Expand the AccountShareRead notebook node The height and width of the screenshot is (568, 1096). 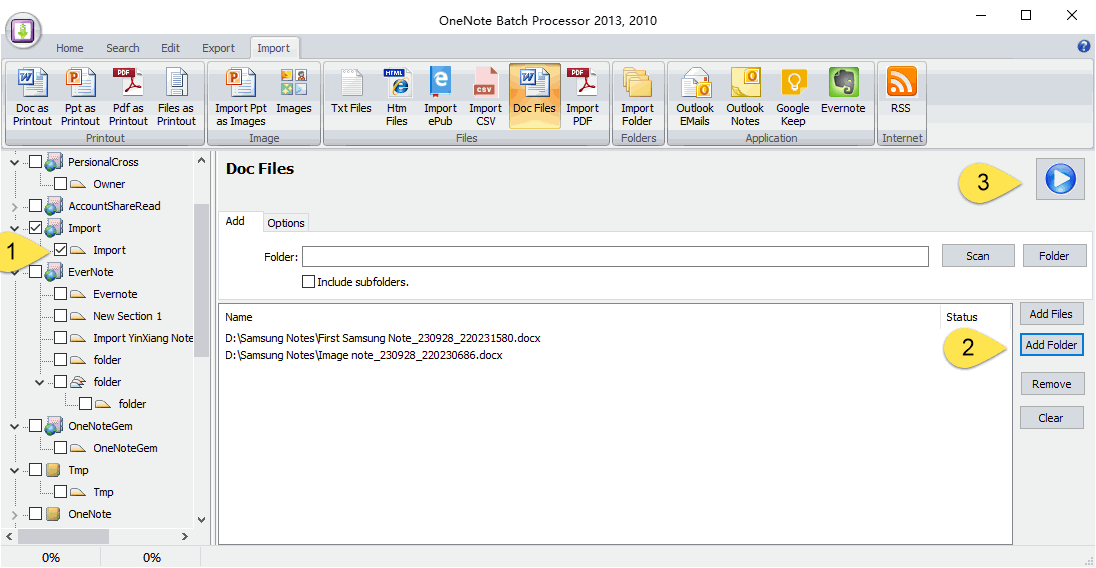click(x=14, y=206)
